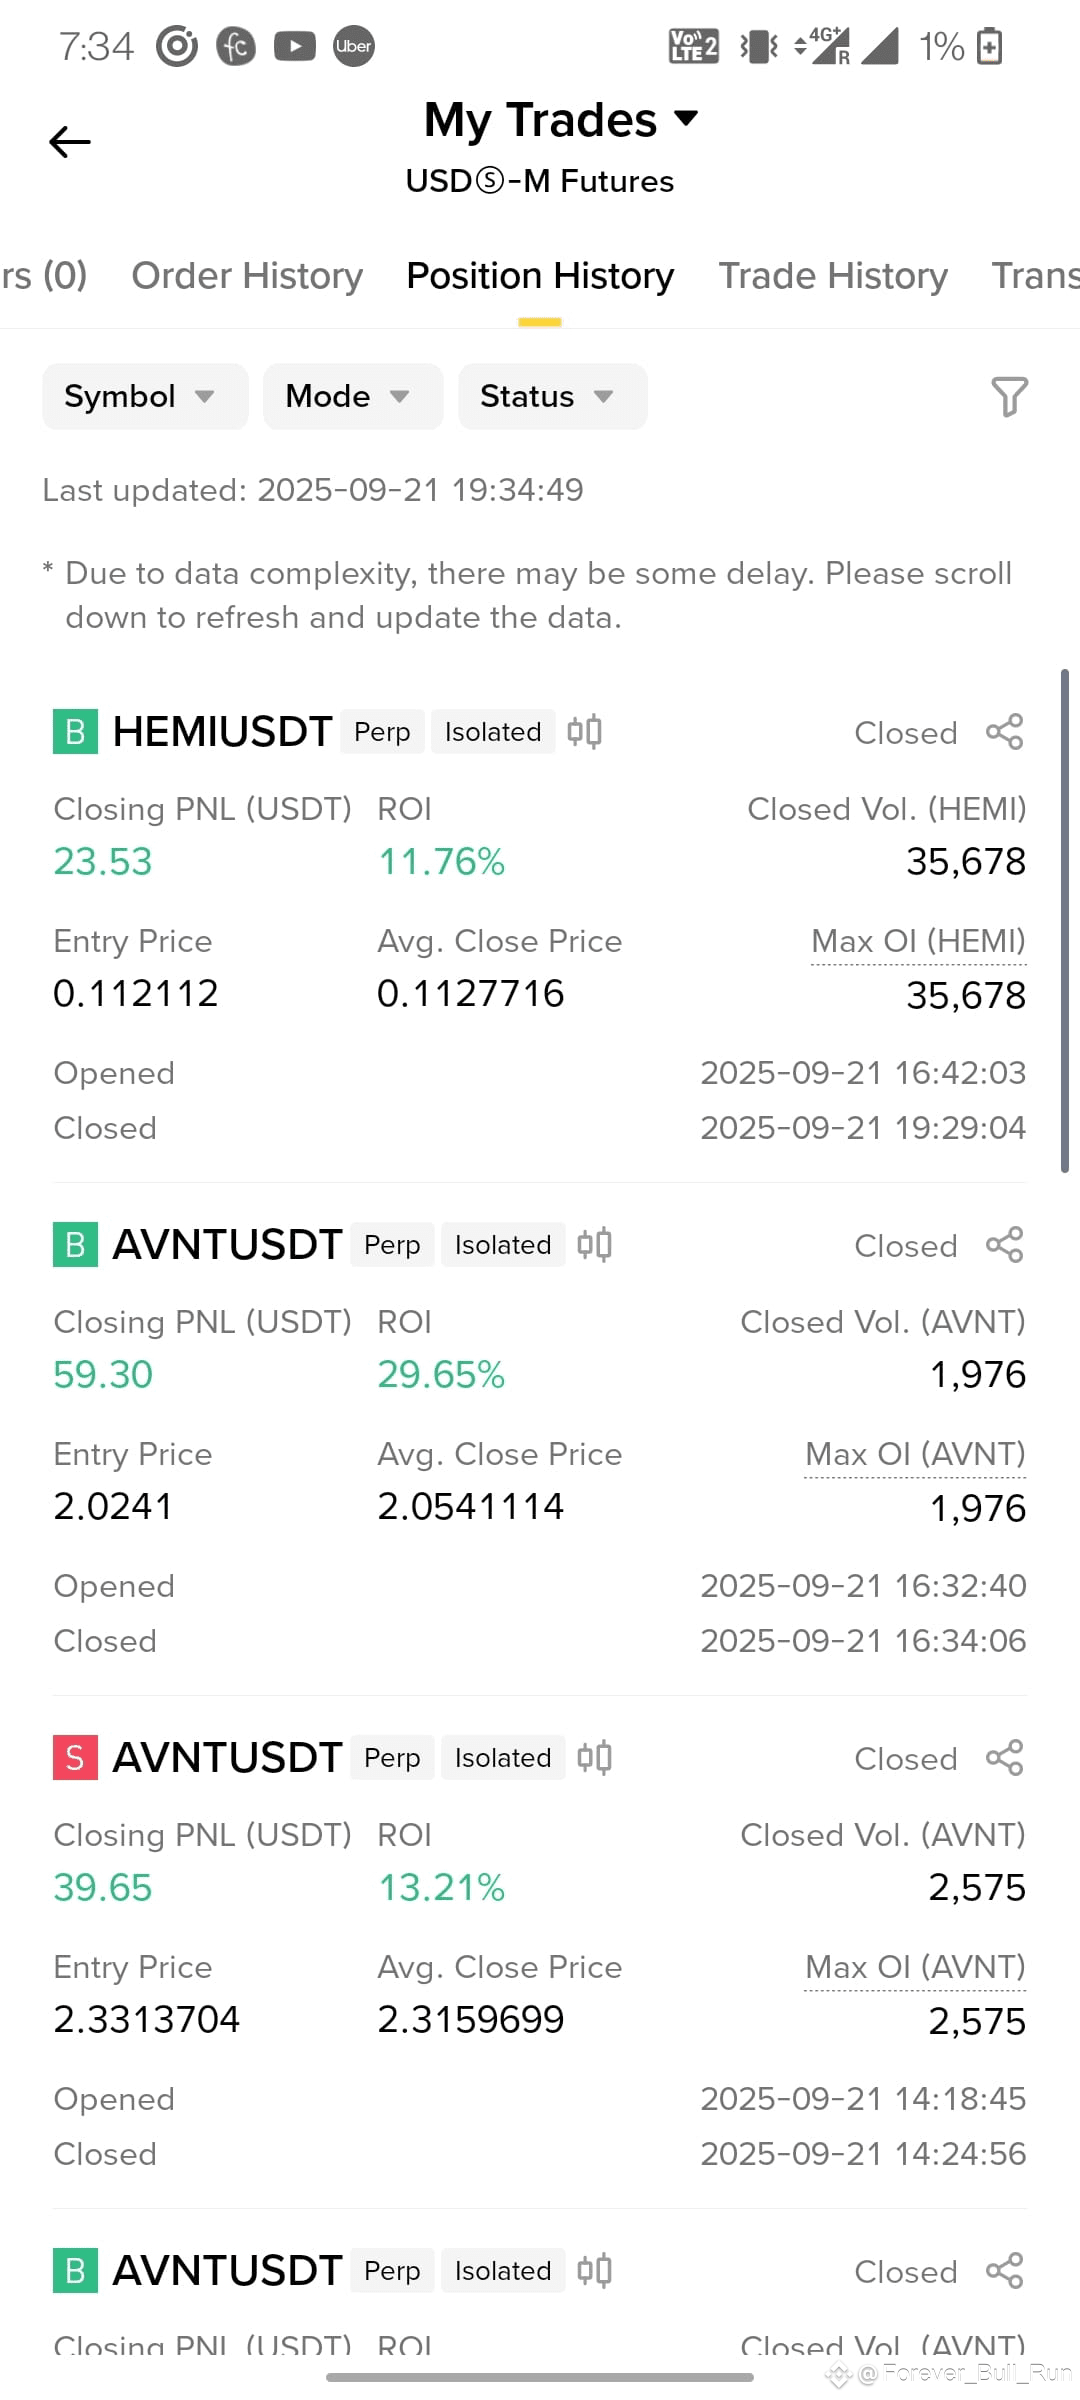Image resolution: width=1080 pixels, height=2400 pixels.
Task: Switch to the Order History tab
Action: click(x=247, y=276)
